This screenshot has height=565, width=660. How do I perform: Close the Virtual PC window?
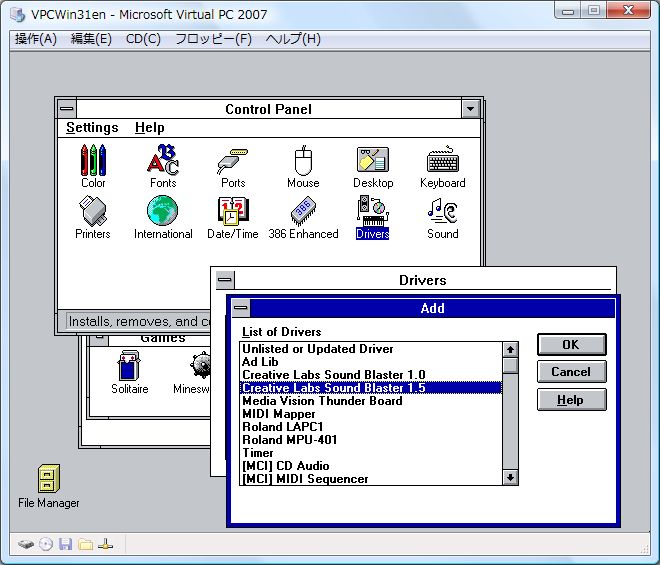(x=628, y=10)
